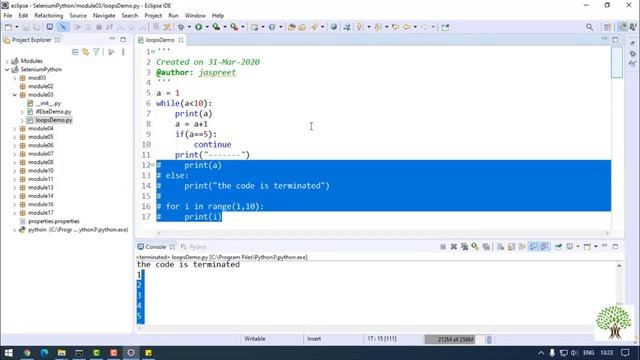Collapse the SeleniumPython project node

click(x=7, y=70)
